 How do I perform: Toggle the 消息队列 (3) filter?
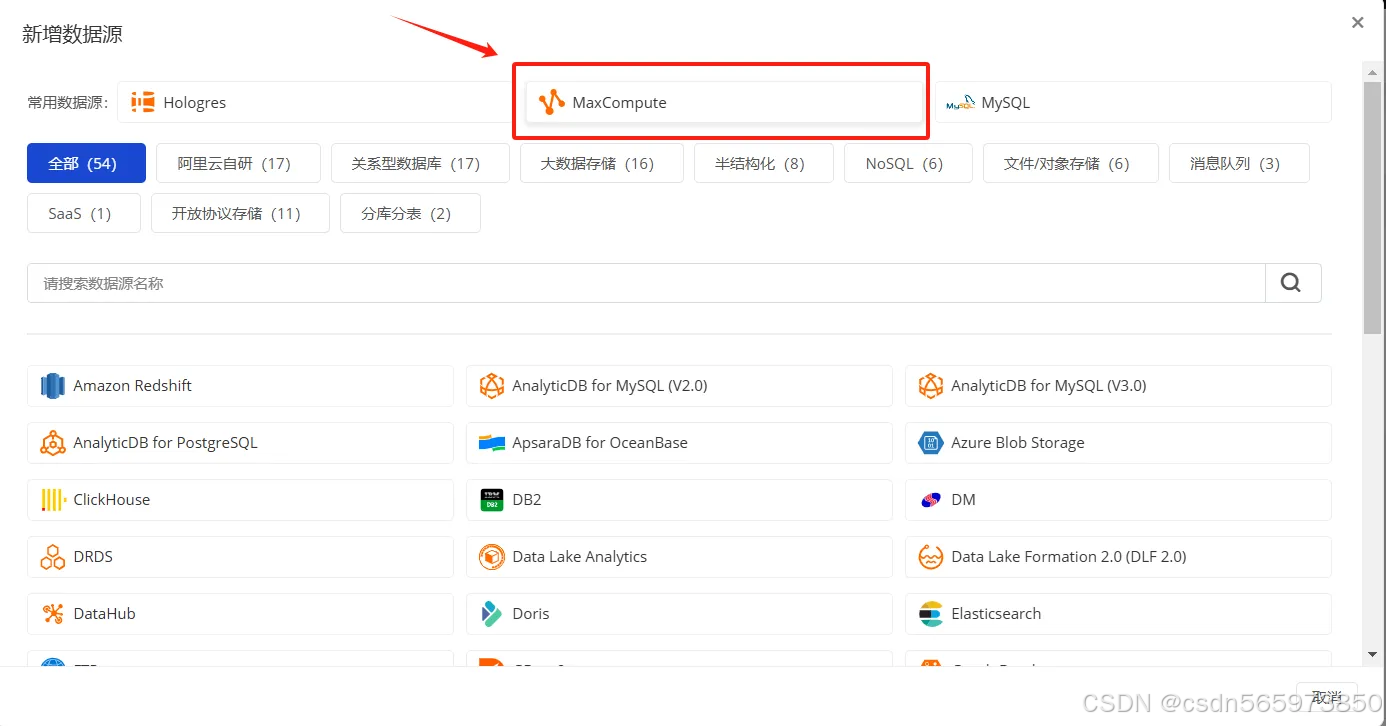pos(1239,162)
